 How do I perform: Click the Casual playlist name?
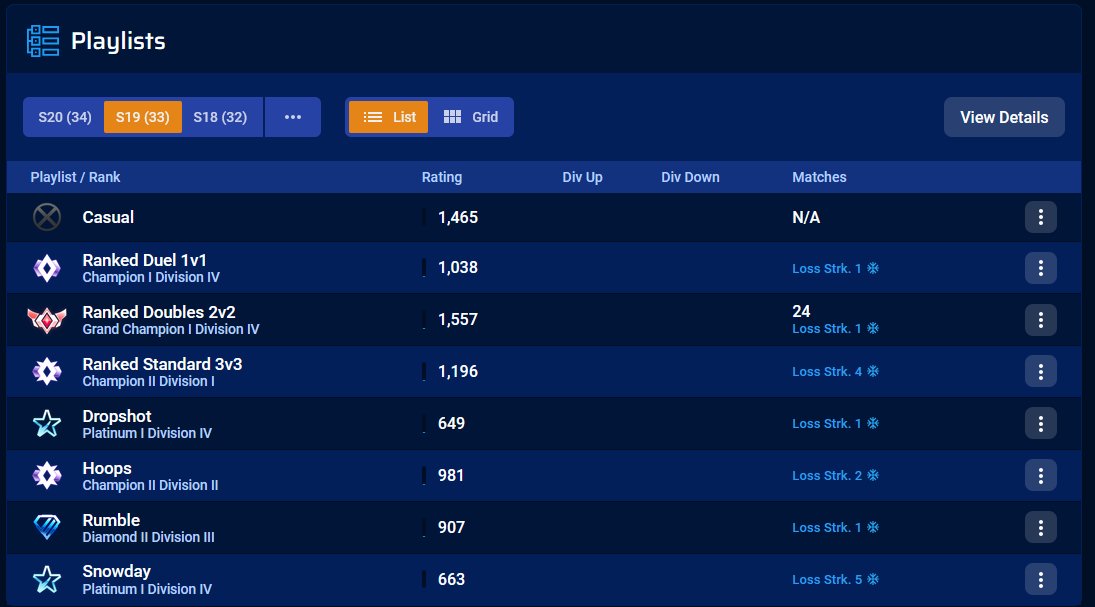(108, 217)
